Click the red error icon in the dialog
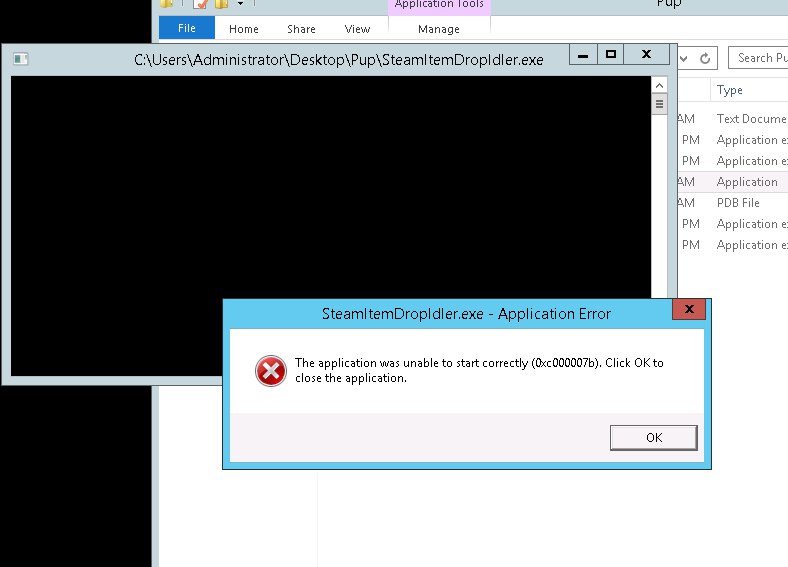 [x=271, y=371]
